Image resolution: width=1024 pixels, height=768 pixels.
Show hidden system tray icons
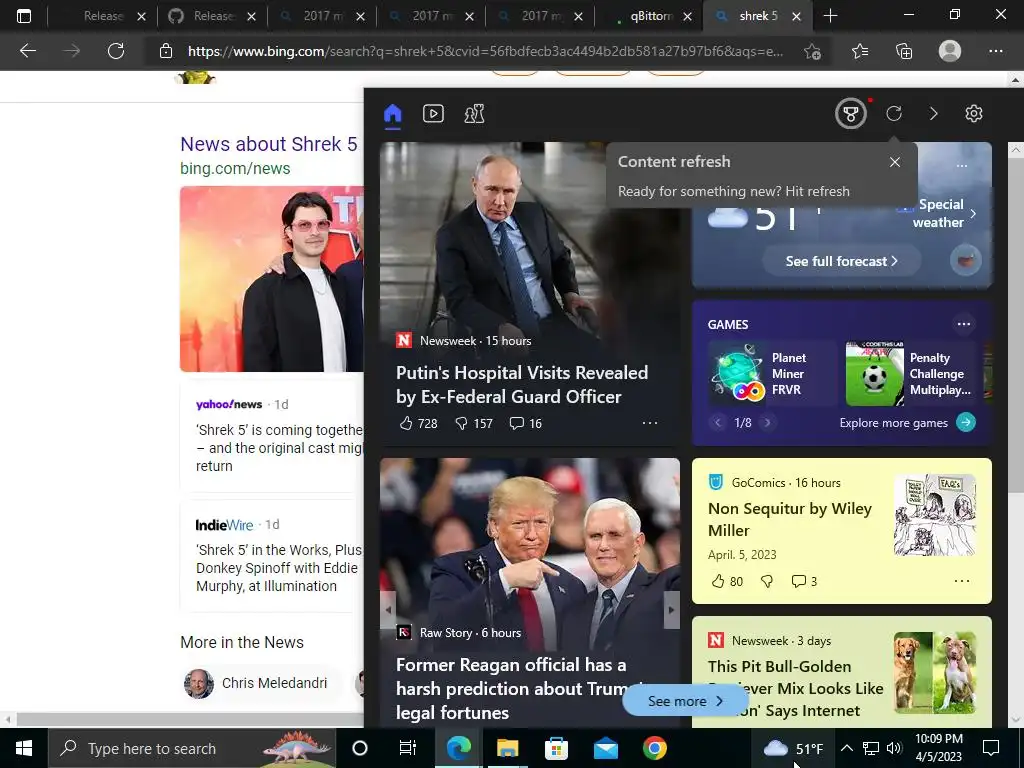(x=846, y=748)
